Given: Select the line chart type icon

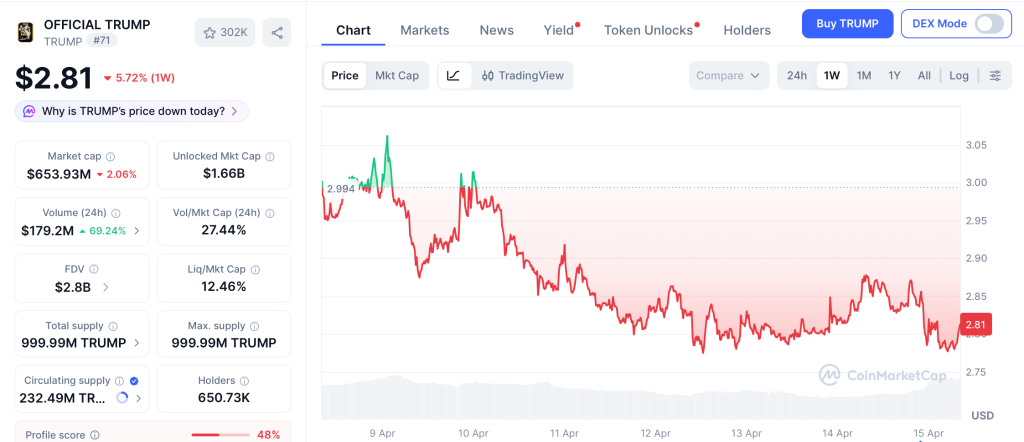Looking at the screenshot, I should coord(454,75).
